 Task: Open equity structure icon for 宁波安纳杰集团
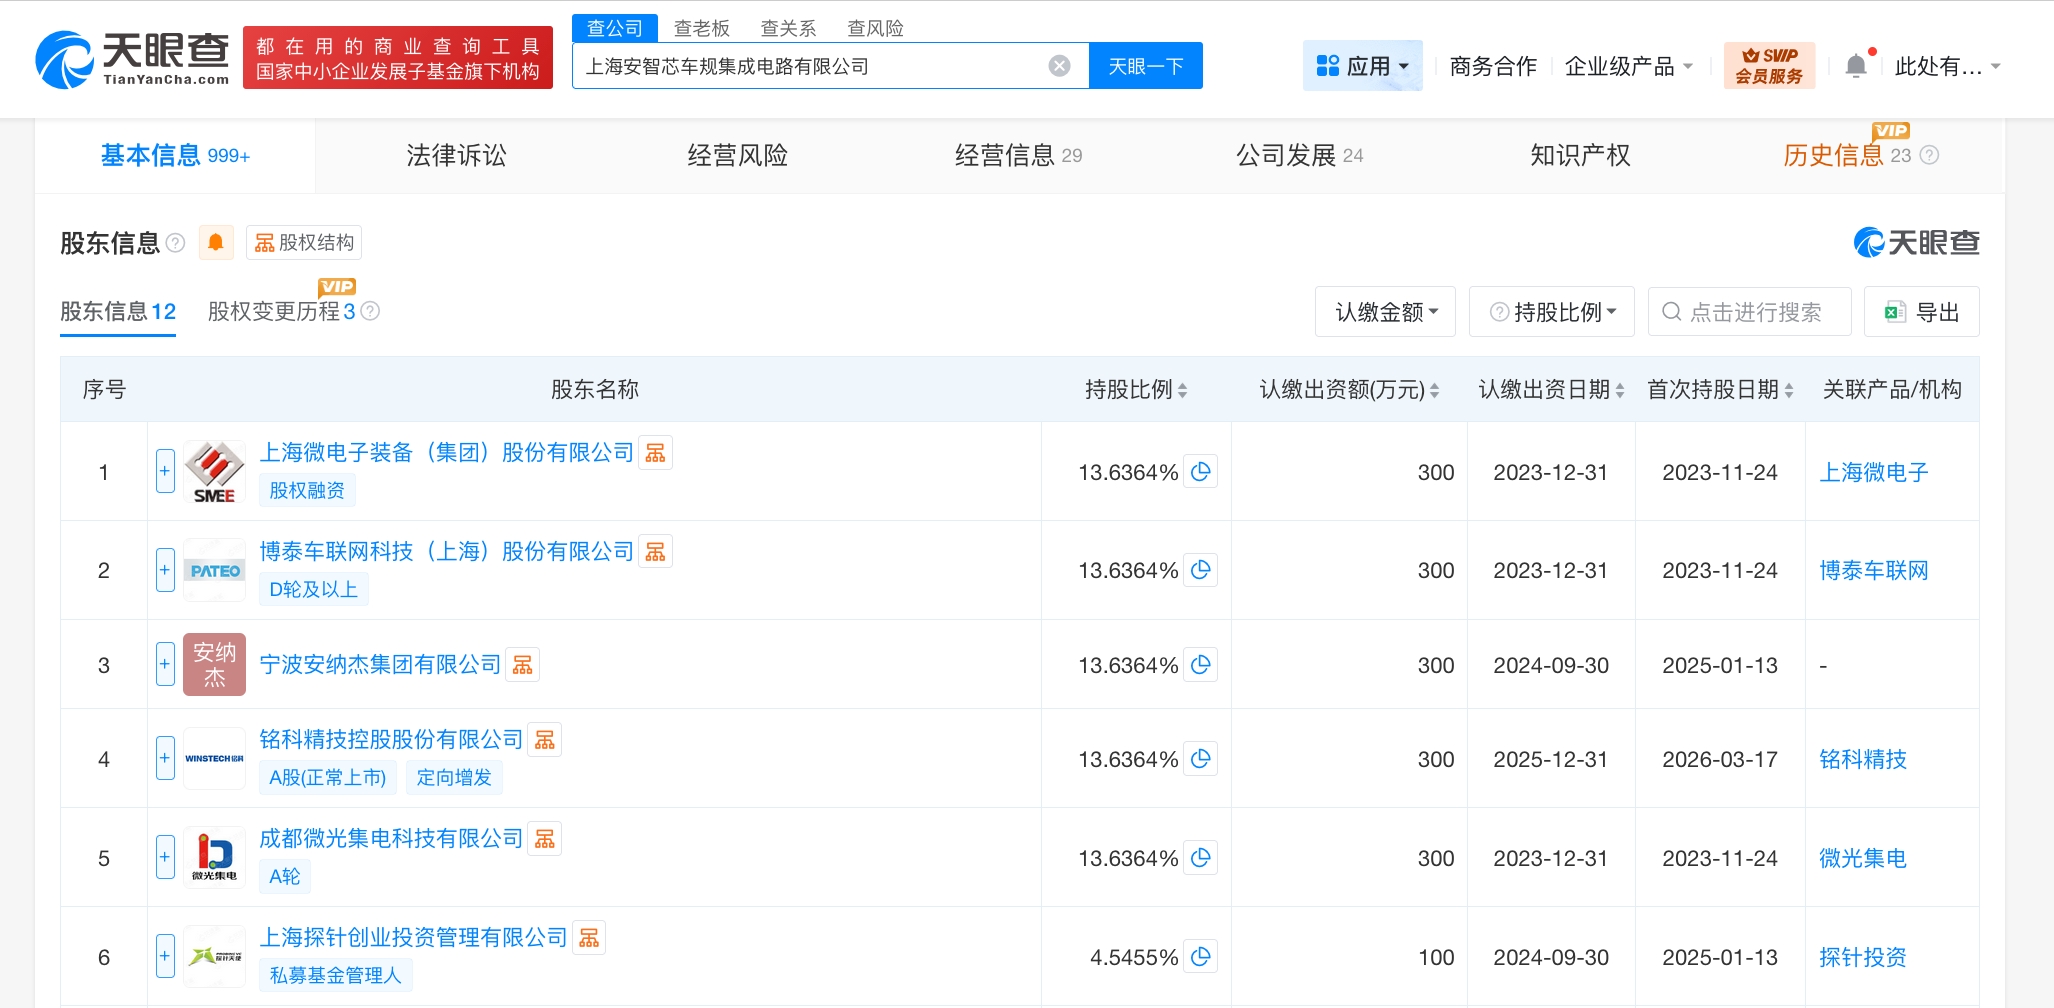(x=522, y=666)
